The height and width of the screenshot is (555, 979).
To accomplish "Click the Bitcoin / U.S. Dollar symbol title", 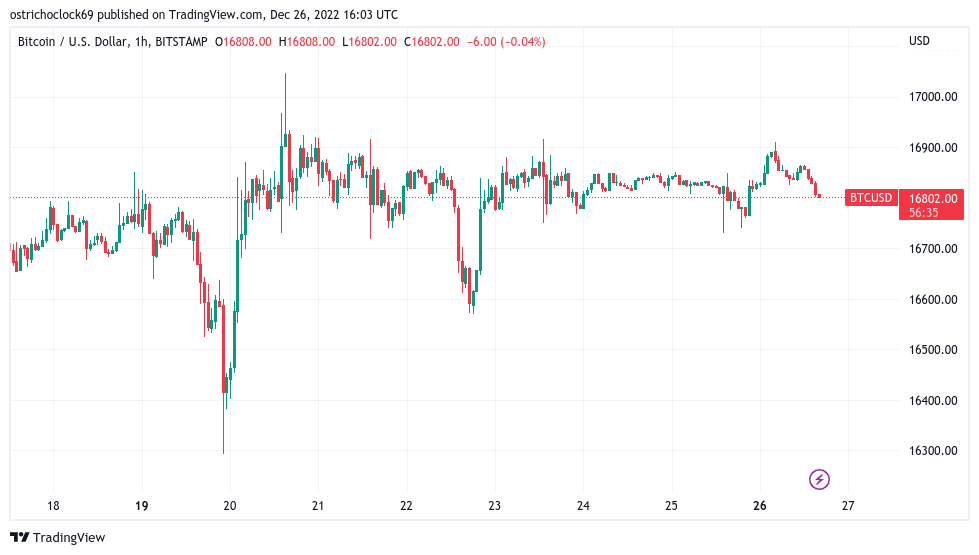I will point(73,42).
